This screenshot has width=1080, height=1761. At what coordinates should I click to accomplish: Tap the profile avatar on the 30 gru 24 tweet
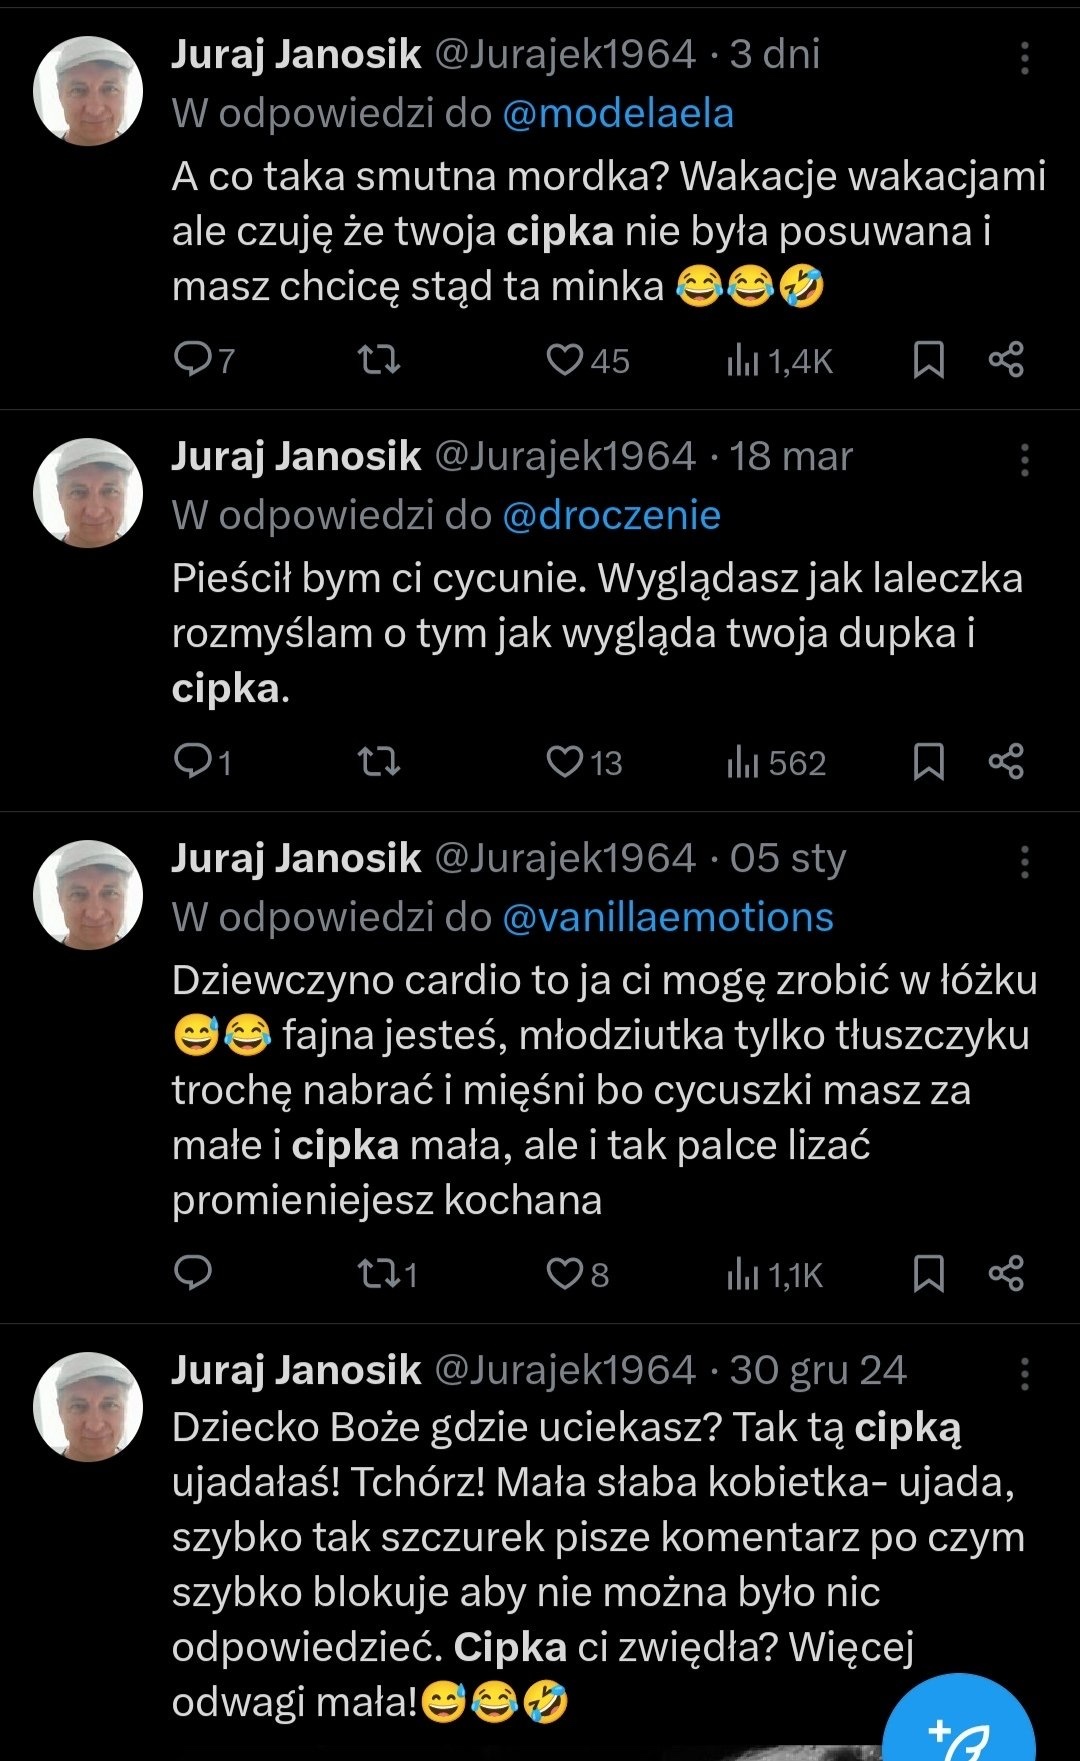pos(88,1406)
